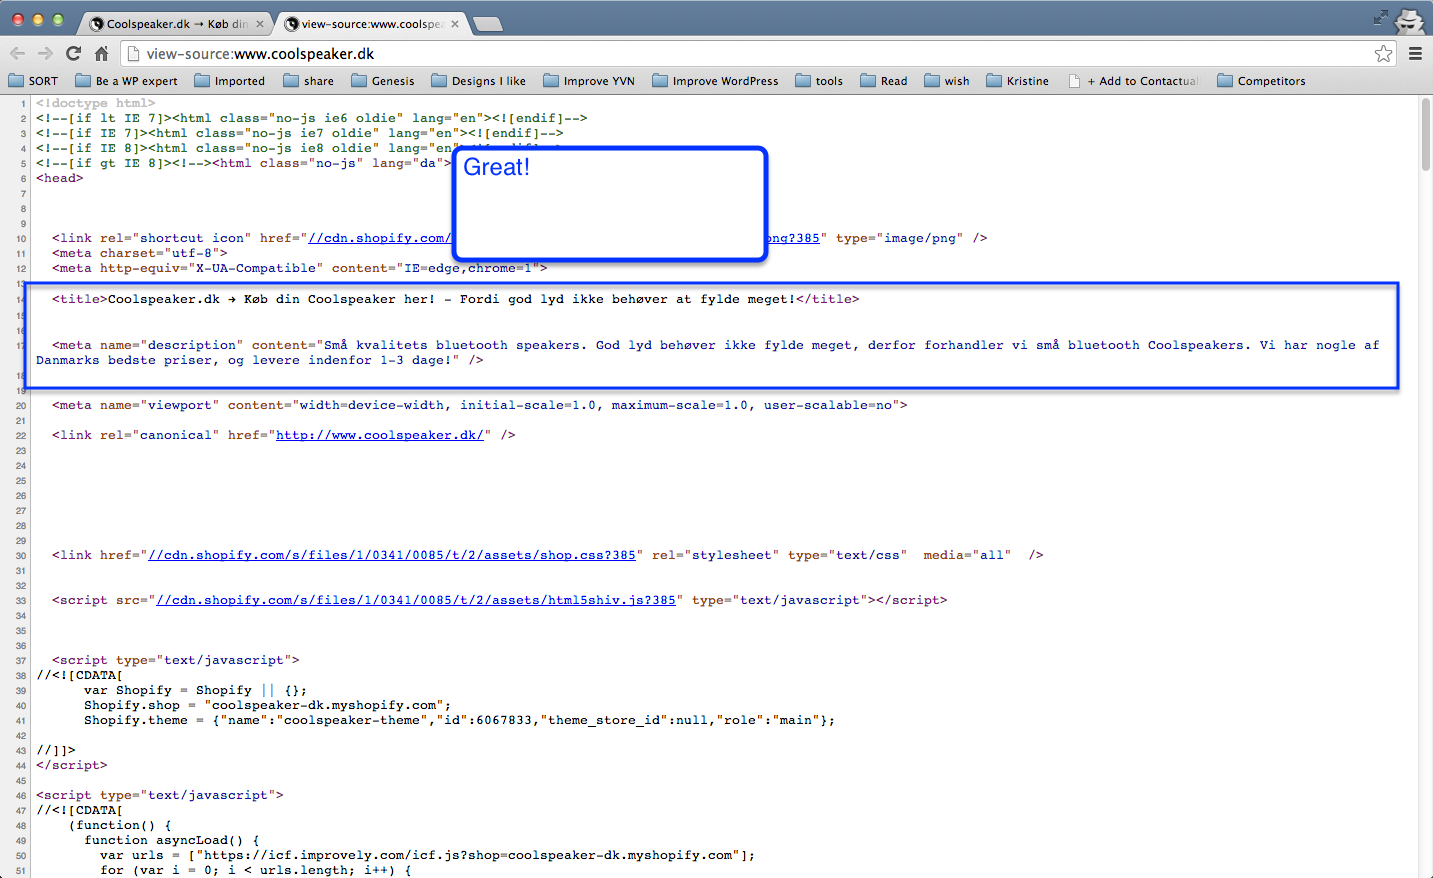Select the view-source:www.coolspeaker tab
Viewport: 1433px width, 878px height.
click(x=371, y=24)
